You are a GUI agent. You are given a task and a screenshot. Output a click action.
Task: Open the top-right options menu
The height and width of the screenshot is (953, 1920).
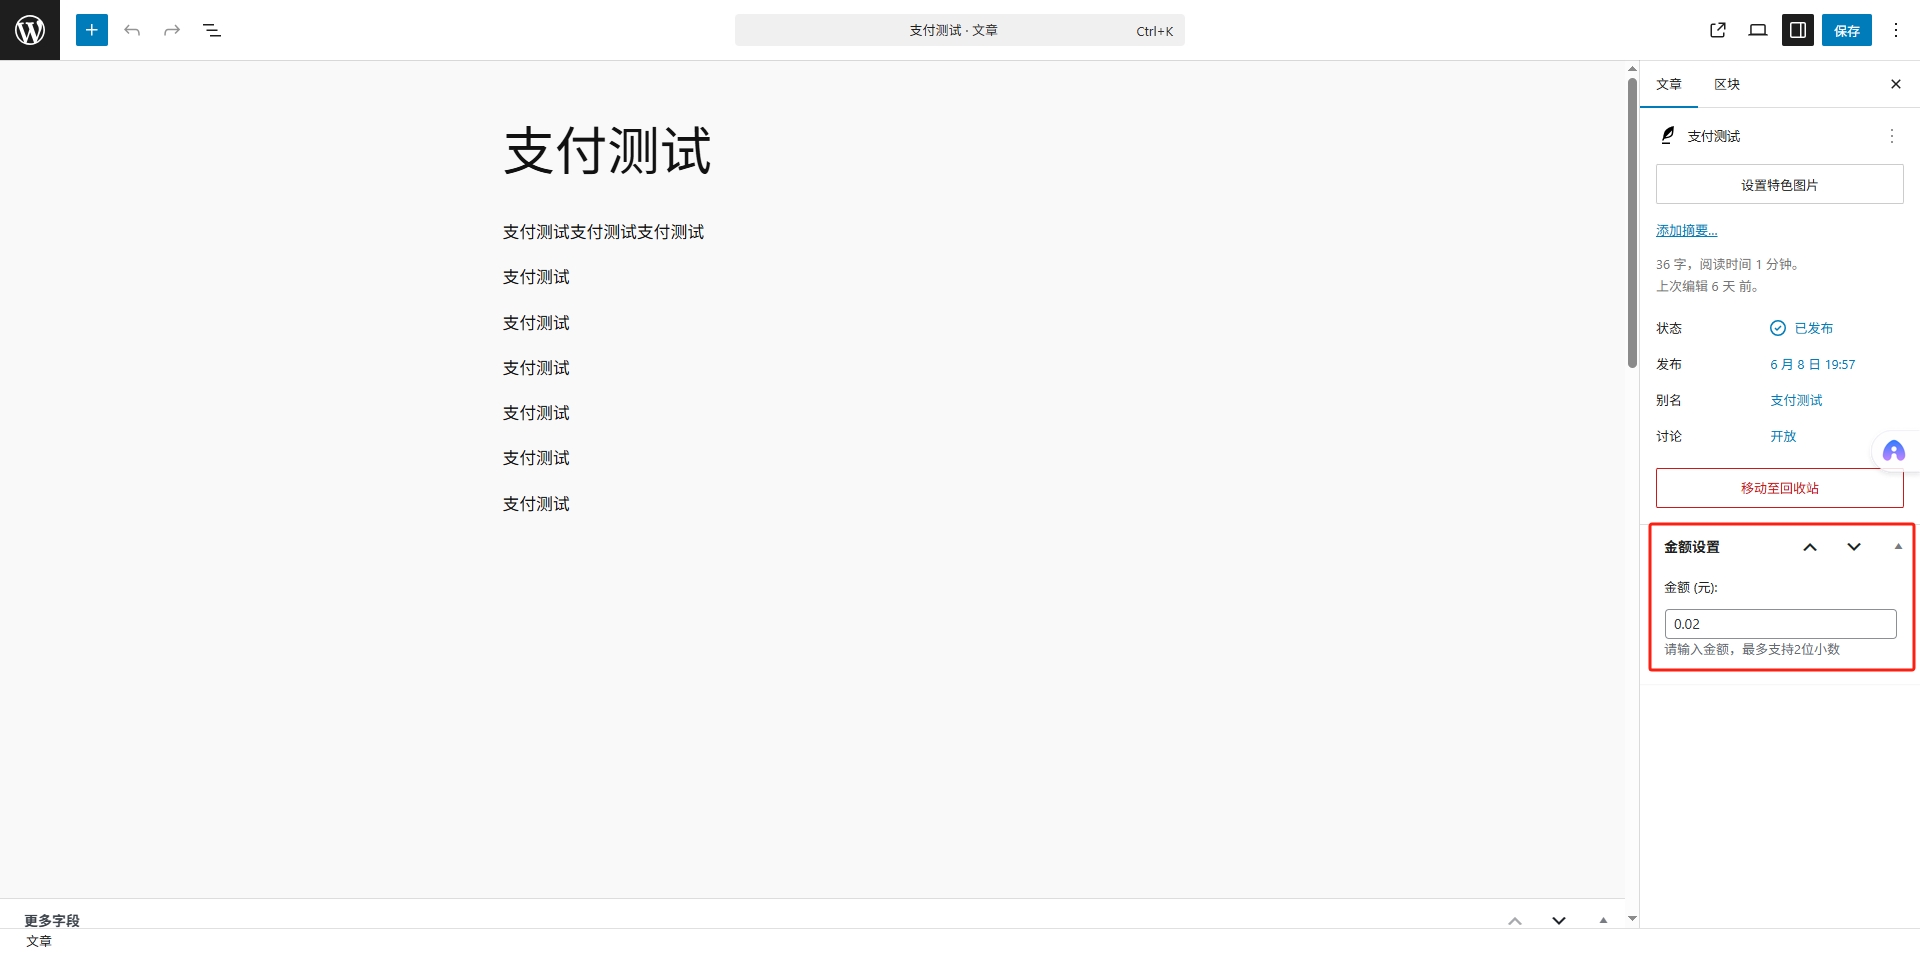pyautogui.click(x=1895, y=30)
